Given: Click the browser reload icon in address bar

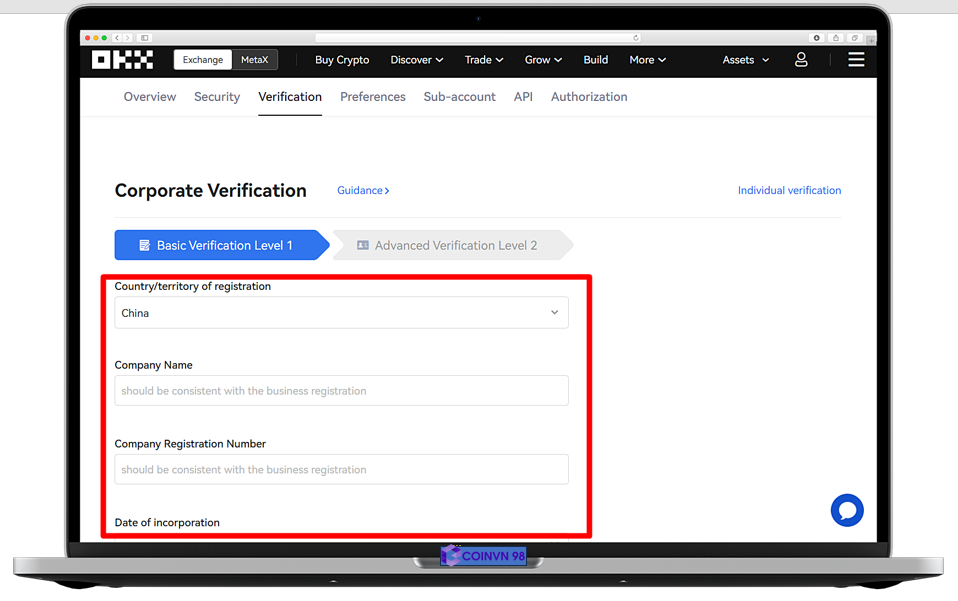Looking at the screenshot, I should click(635, 38).
